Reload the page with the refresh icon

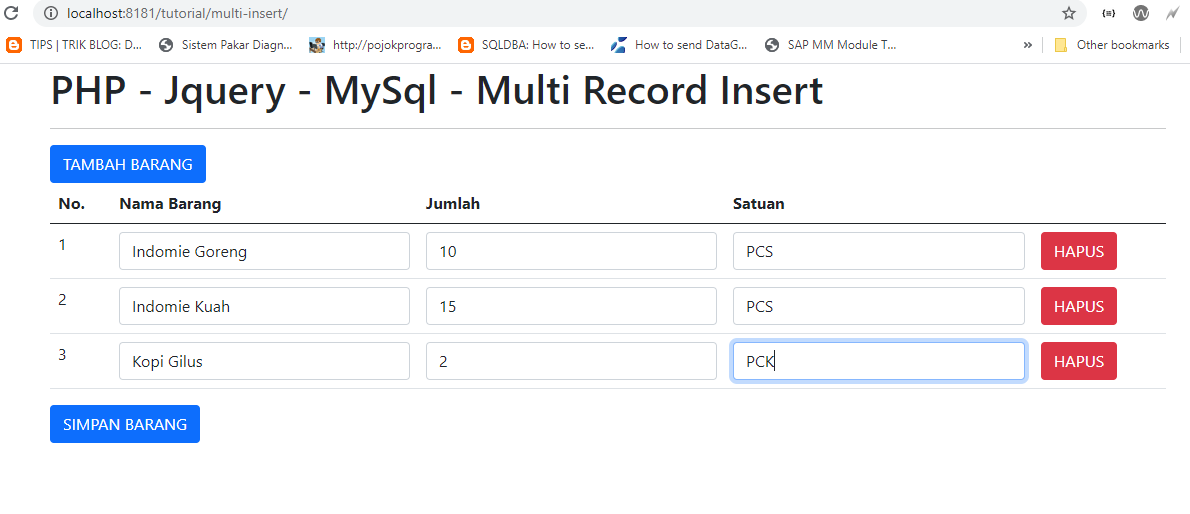tap(12, 13)
